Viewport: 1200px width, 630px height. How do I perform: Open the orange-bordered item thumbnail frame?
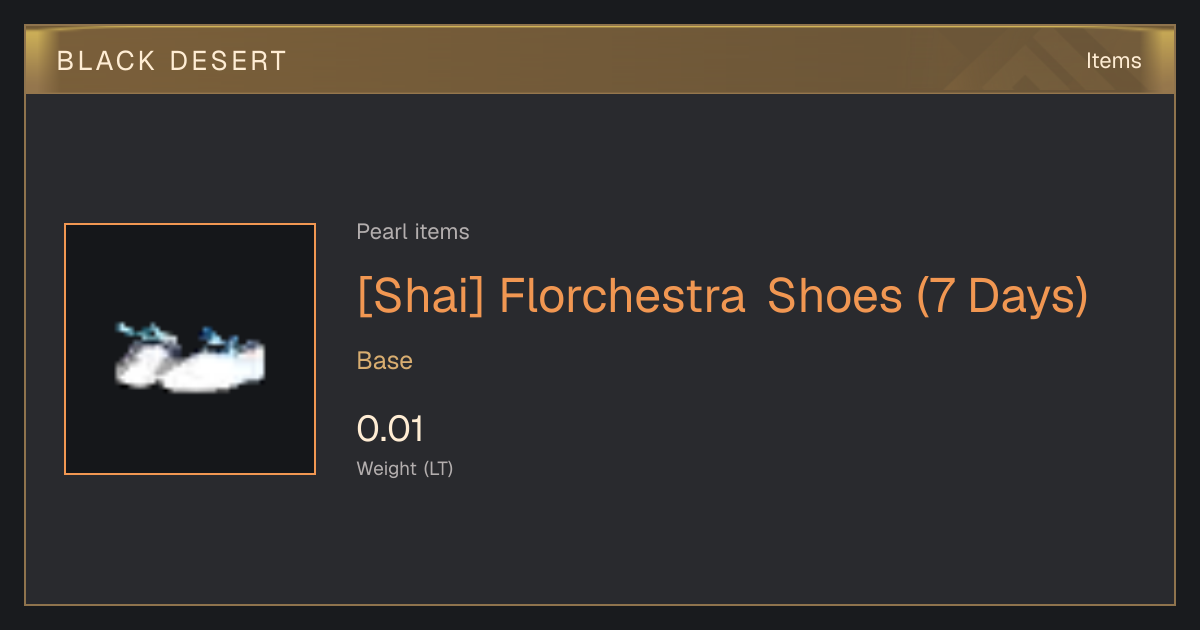pyautogui.click(x=190, y=349)
